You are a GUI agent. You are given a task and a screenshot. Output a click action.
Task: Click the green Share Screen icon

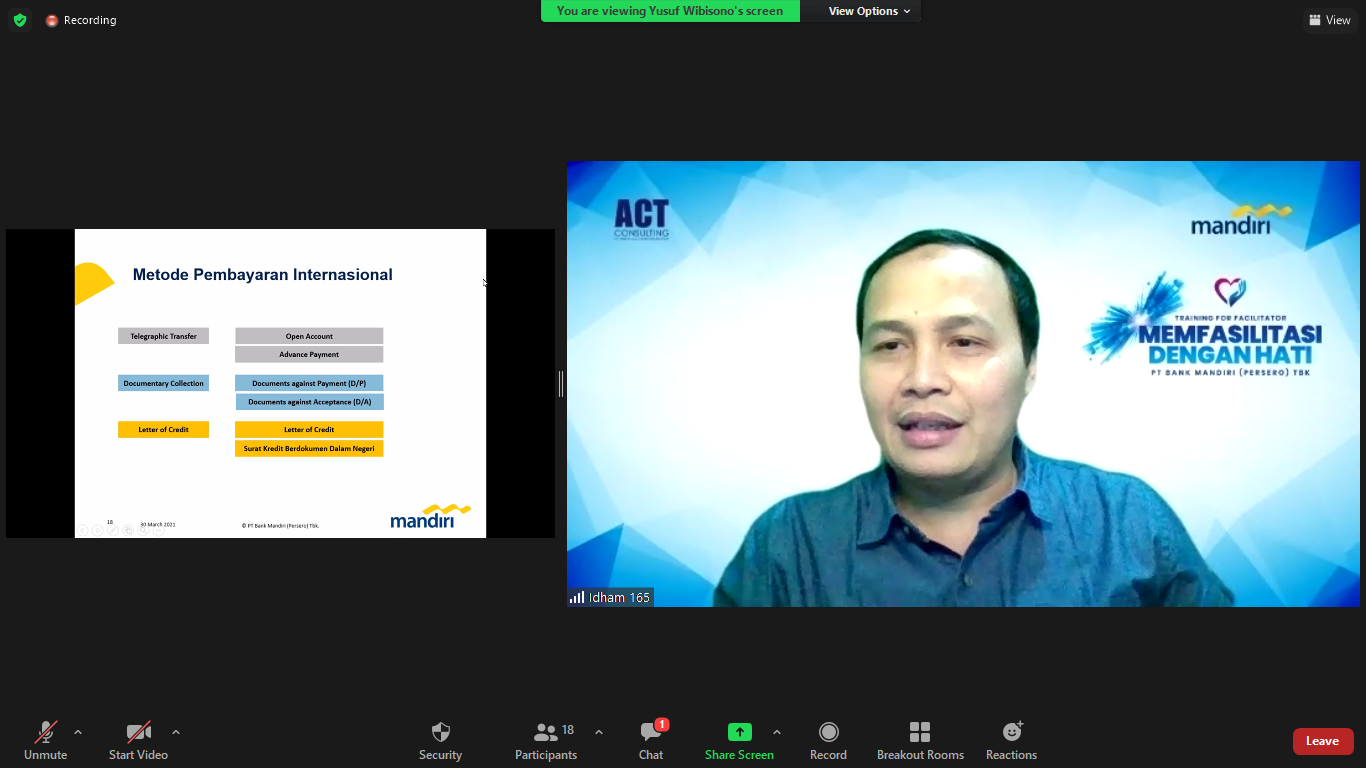739,732
